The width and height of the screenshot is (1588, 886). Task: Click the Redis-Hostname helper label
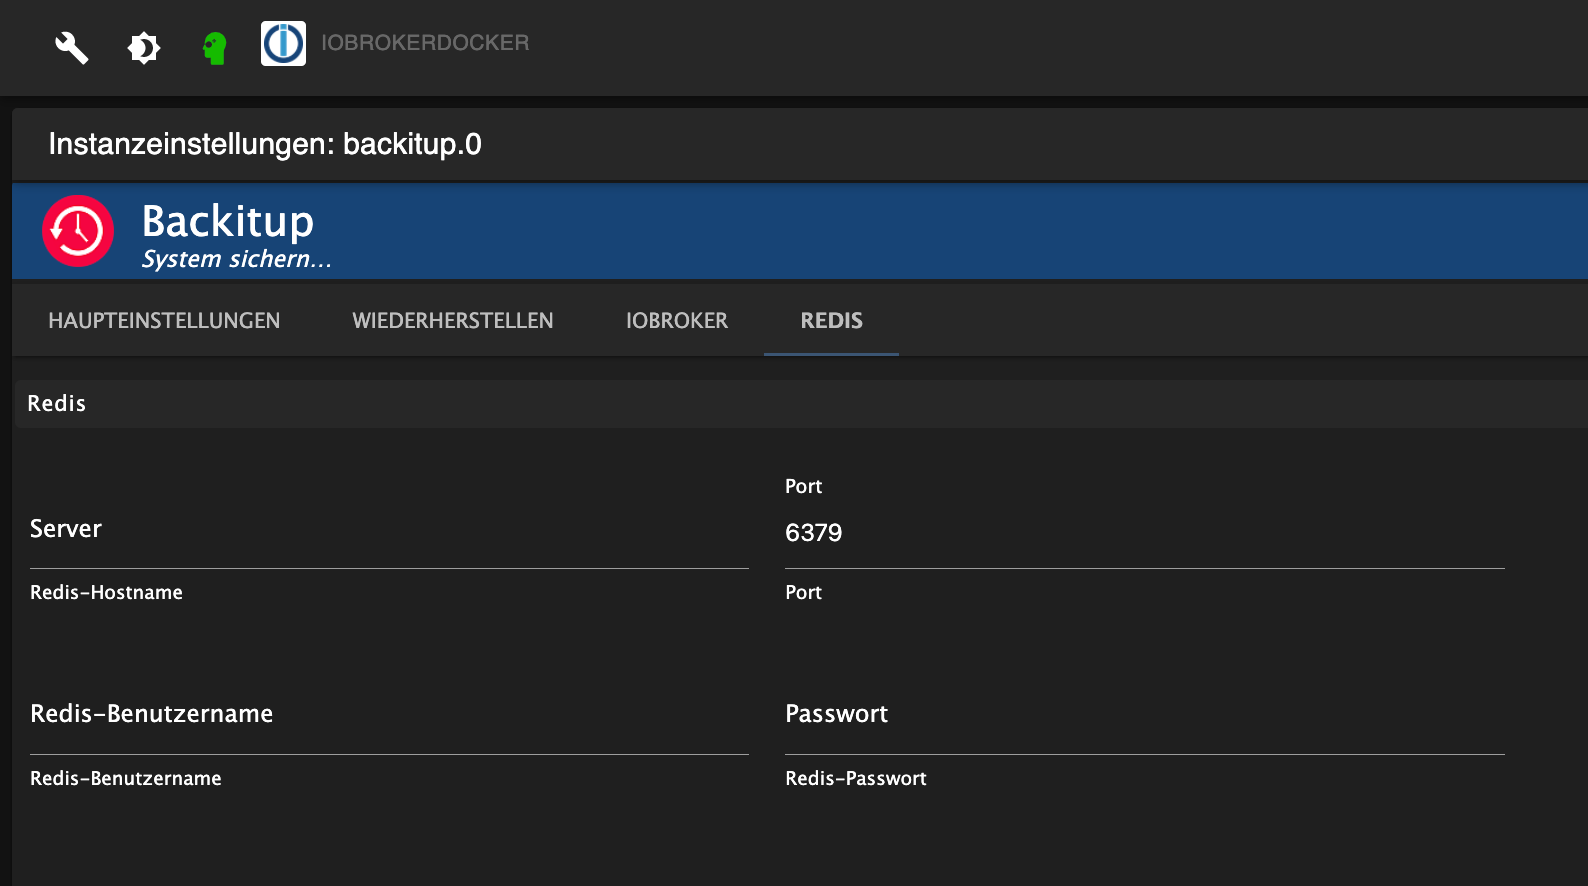click(106, 592)
